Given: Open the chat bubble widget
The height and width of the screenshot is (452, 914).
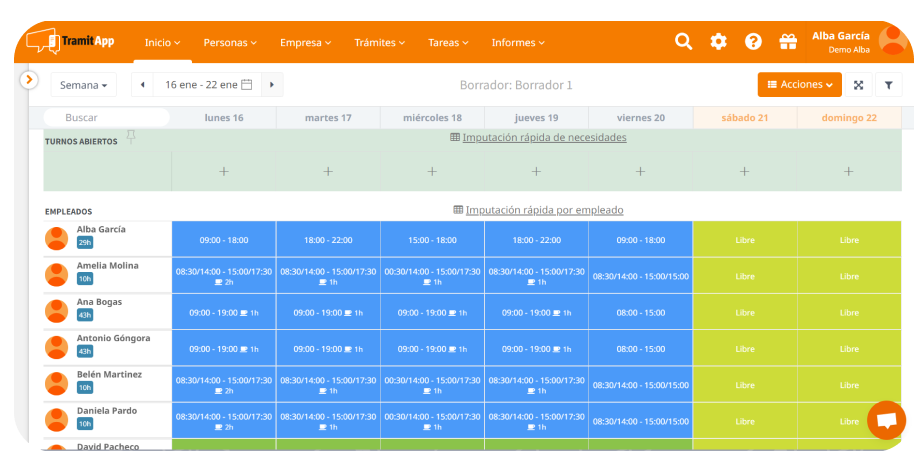Looking at the screenshot, I should click(885, 421).
